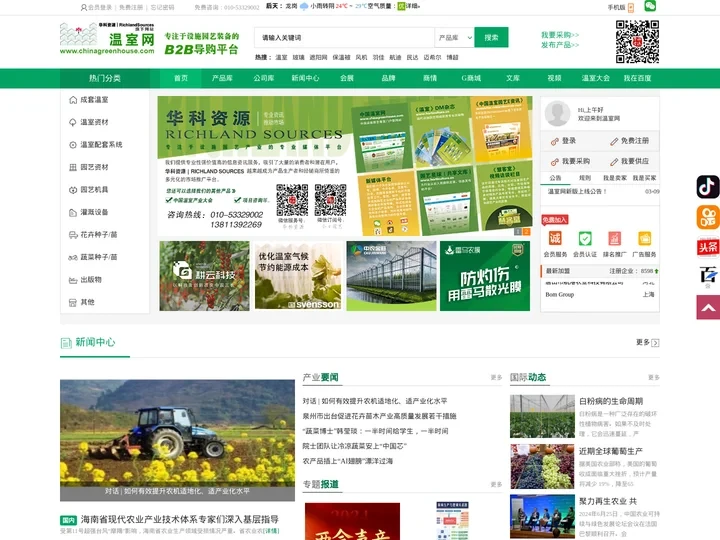Click the 免费加入 red badge
Viewport: 720px width, 540px height.
coord(555,219)
